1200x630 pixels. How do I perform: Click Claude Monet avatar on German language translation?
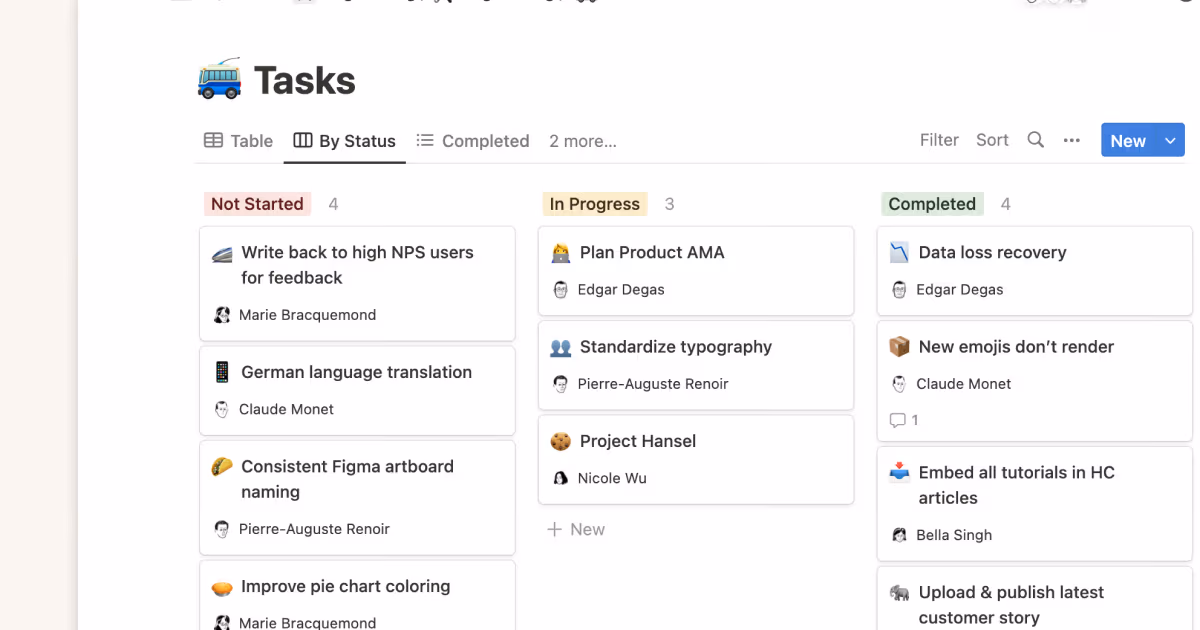pyautogui.click(x=221, y=409)
